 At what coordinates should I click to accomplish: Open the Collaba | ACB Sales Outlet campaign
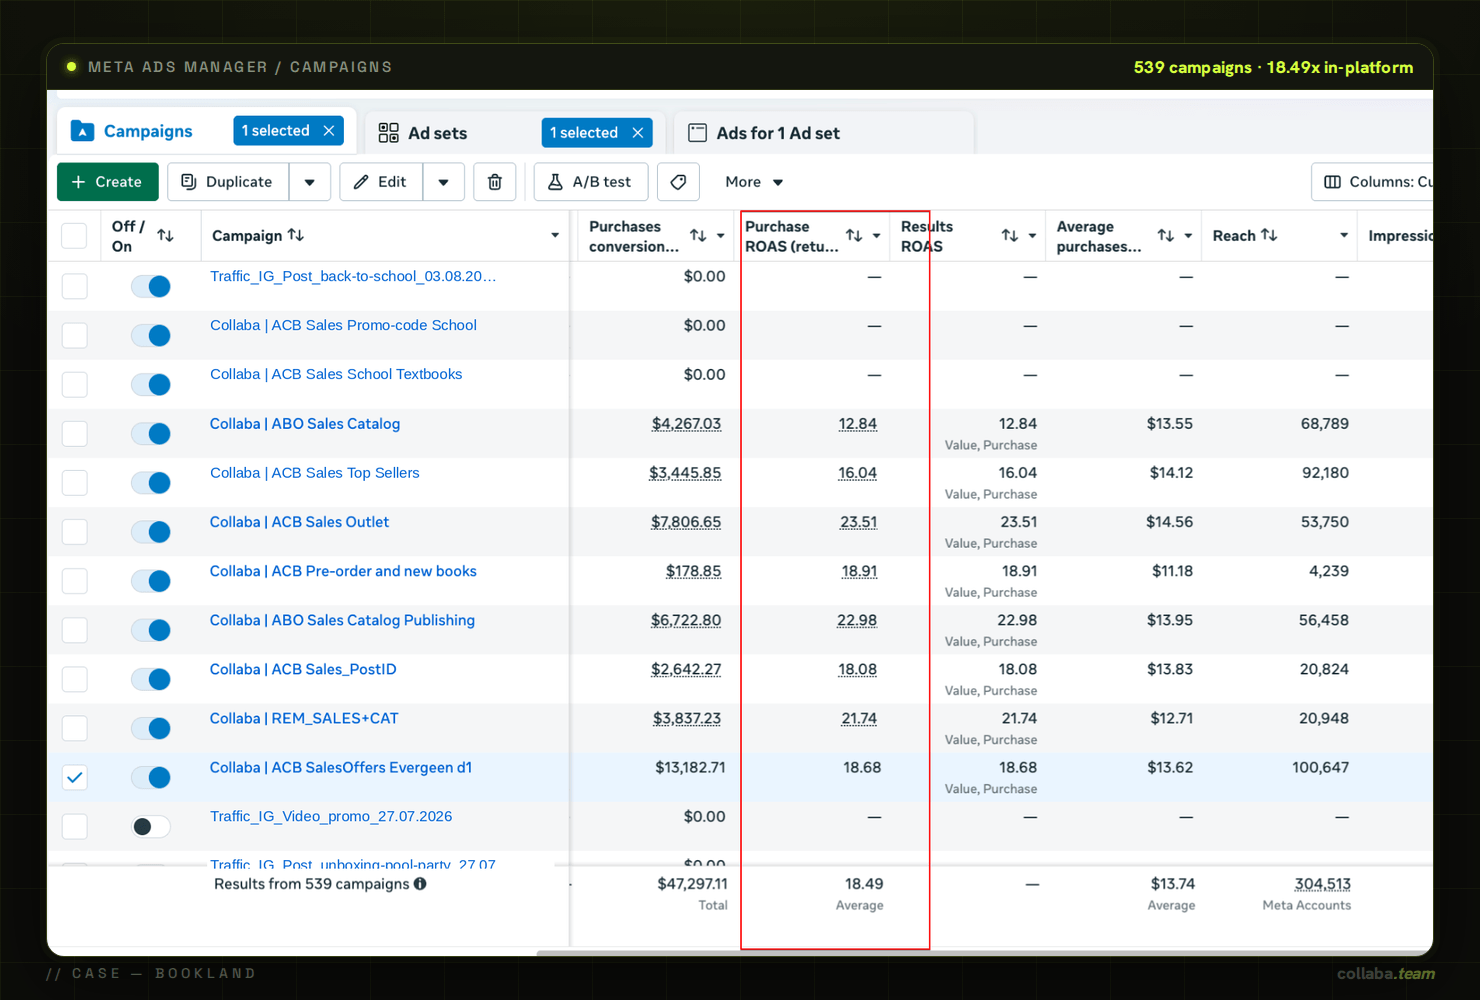tap(299, 522)
